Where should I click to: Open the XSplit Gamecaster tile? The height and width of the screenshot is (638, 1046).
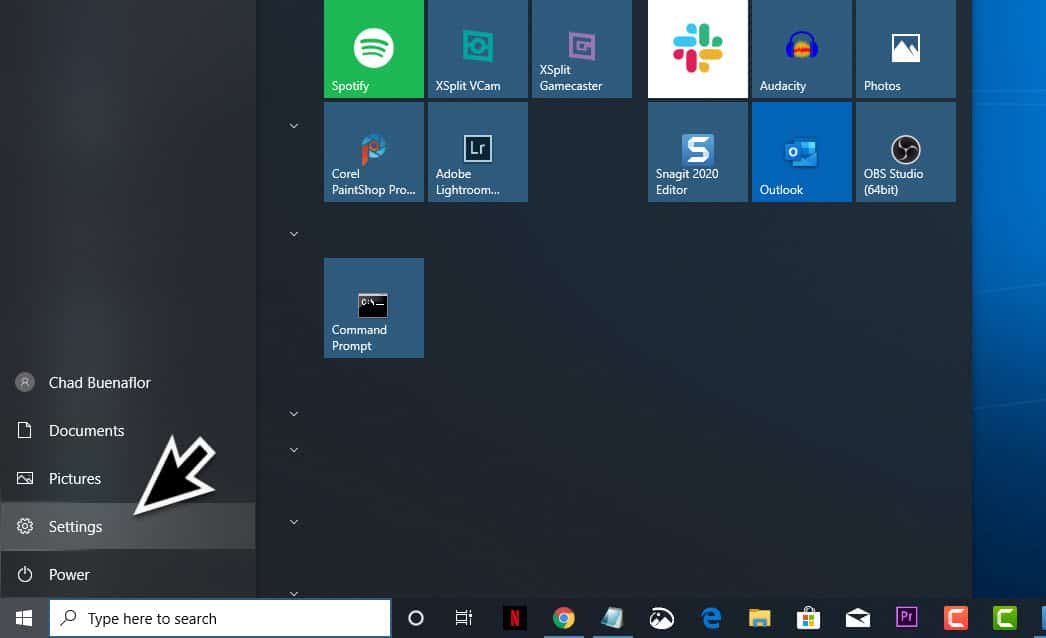coord(582,49)
